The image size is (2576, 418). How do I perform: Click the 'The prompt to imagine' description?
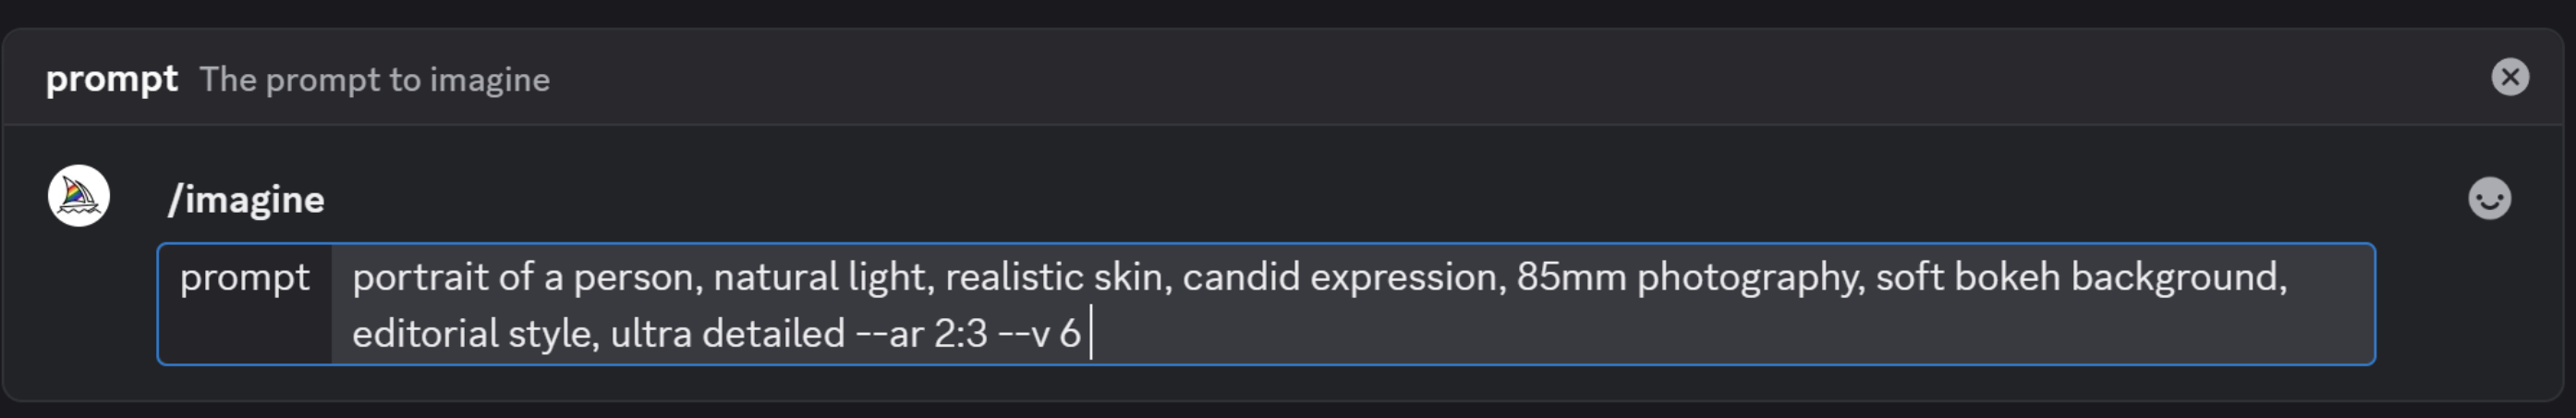pos(375,80)
